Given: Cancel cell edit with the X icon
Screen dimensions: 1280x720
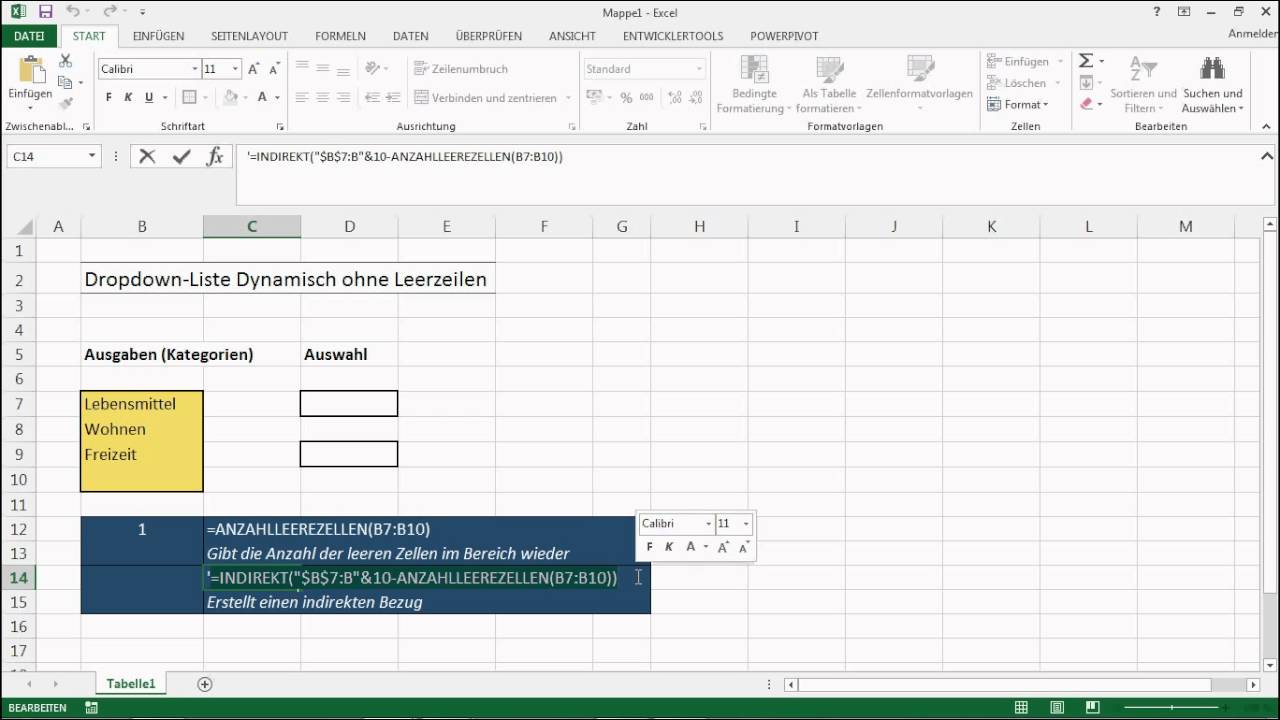Looking at the screenshot, I should [148, 156].
